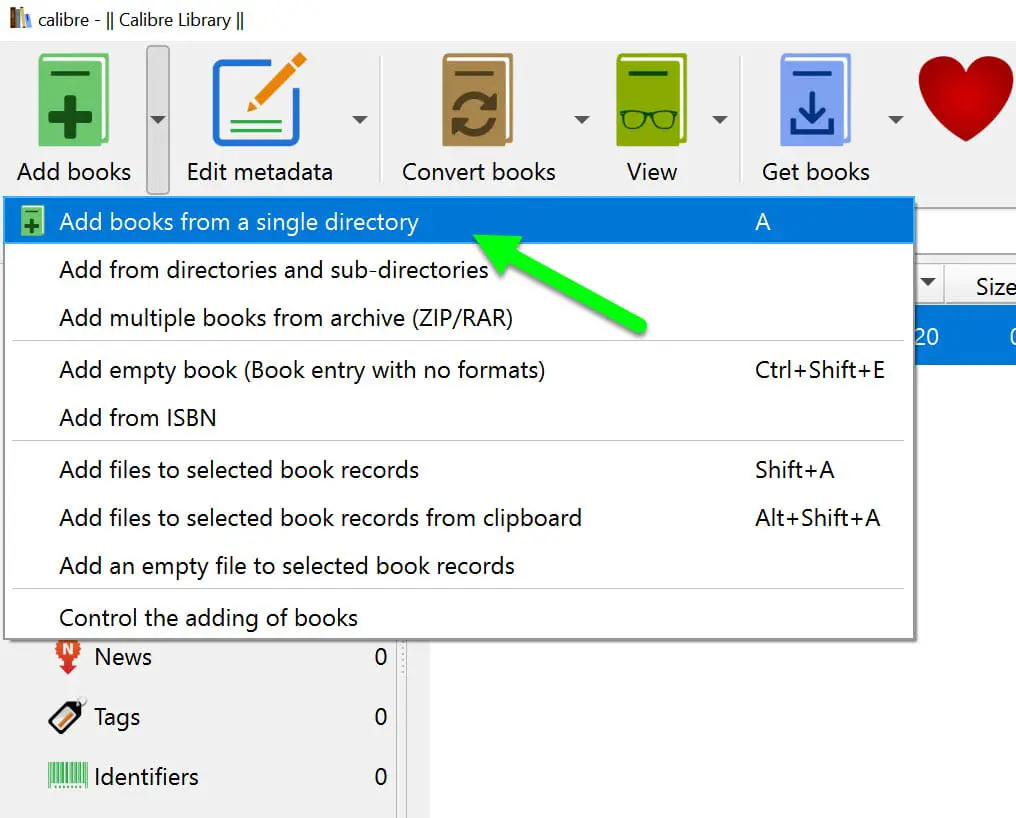Expand the Convert books dropdown arrow
This screenshot has width=1016, height=818.
pos(582,120)
